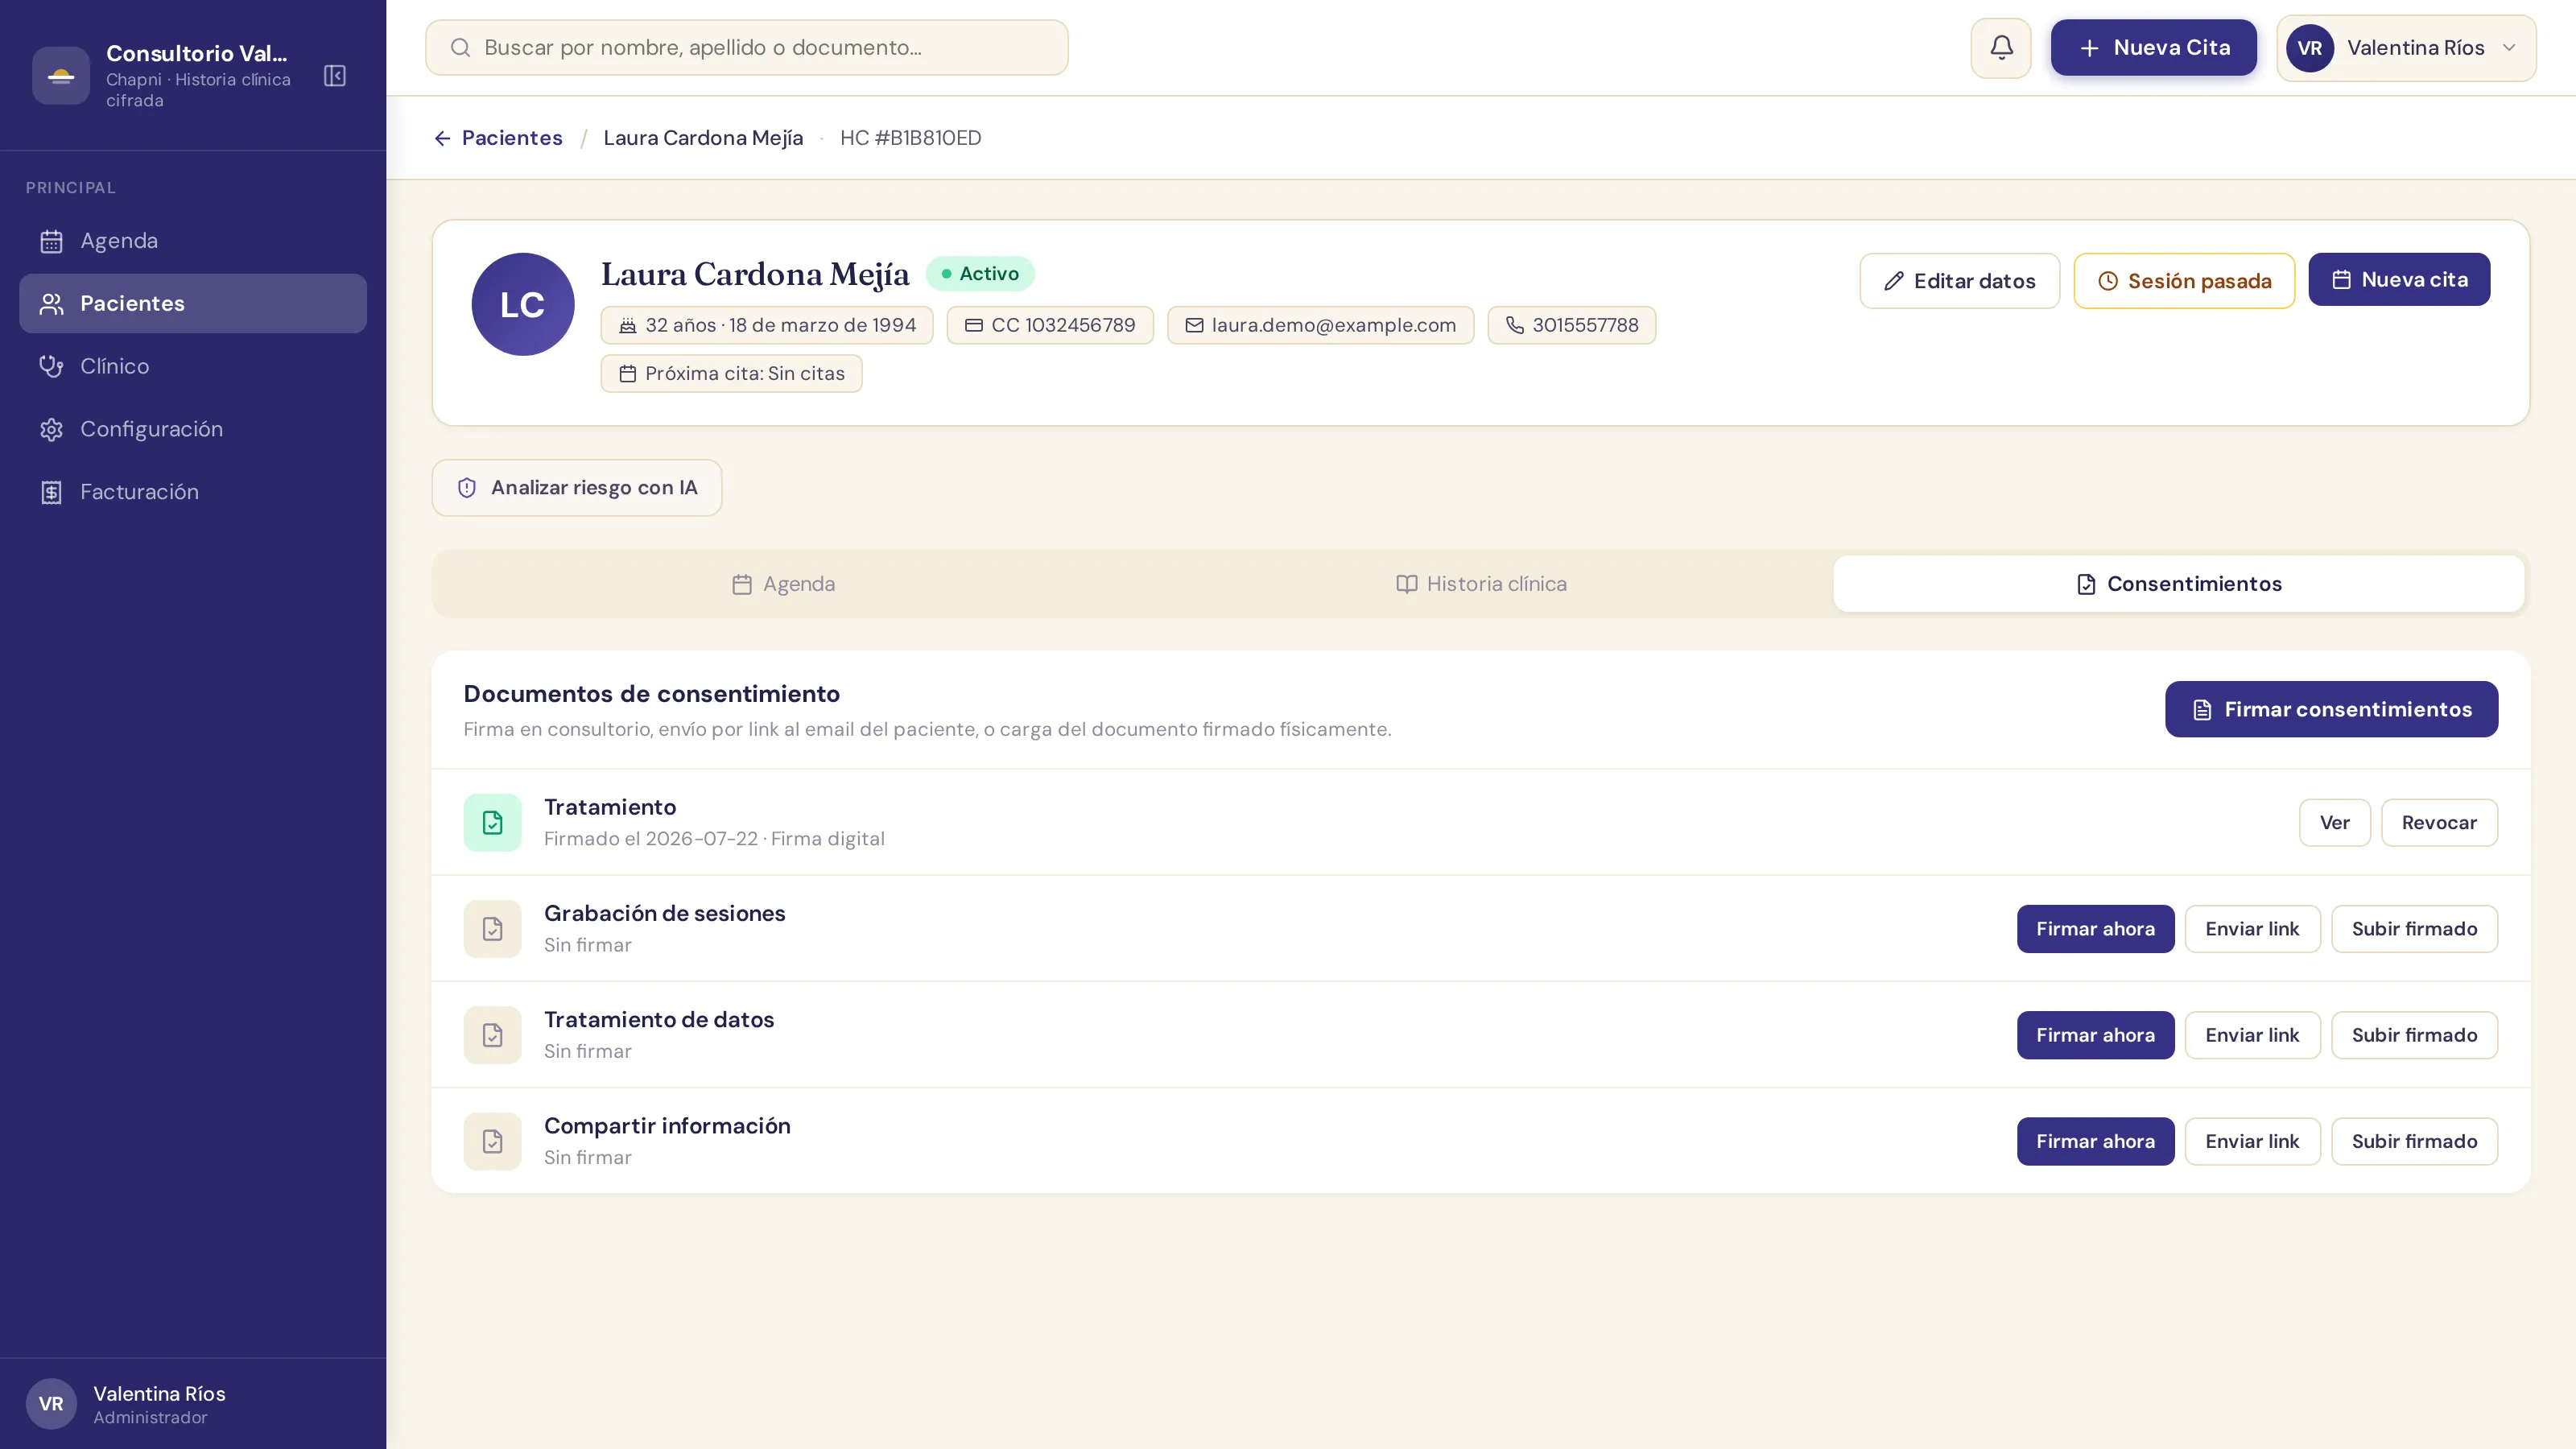Click the Activo status badge
The width and height of the screenshot is (2576, 1449).
pyautogui.click(x=979, y=274)
